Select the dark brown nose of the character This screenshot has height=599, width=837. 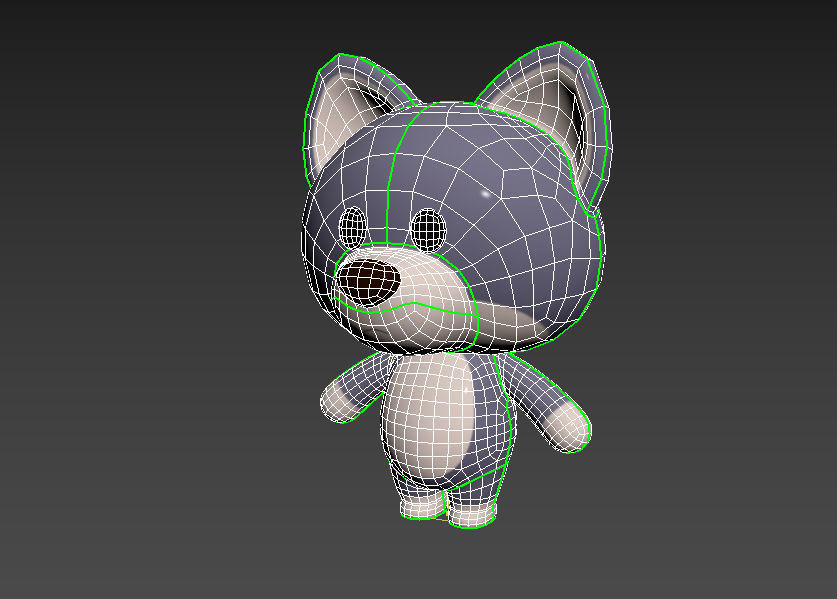(x=369, y=282)
